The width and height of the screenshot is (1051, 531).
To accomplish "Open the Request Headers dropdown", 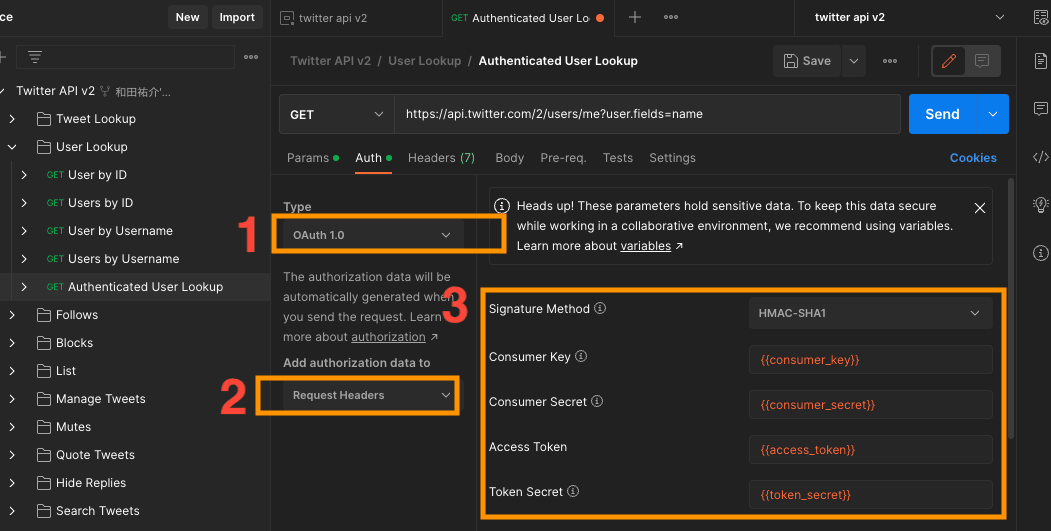I will click(x=372, y=396).
